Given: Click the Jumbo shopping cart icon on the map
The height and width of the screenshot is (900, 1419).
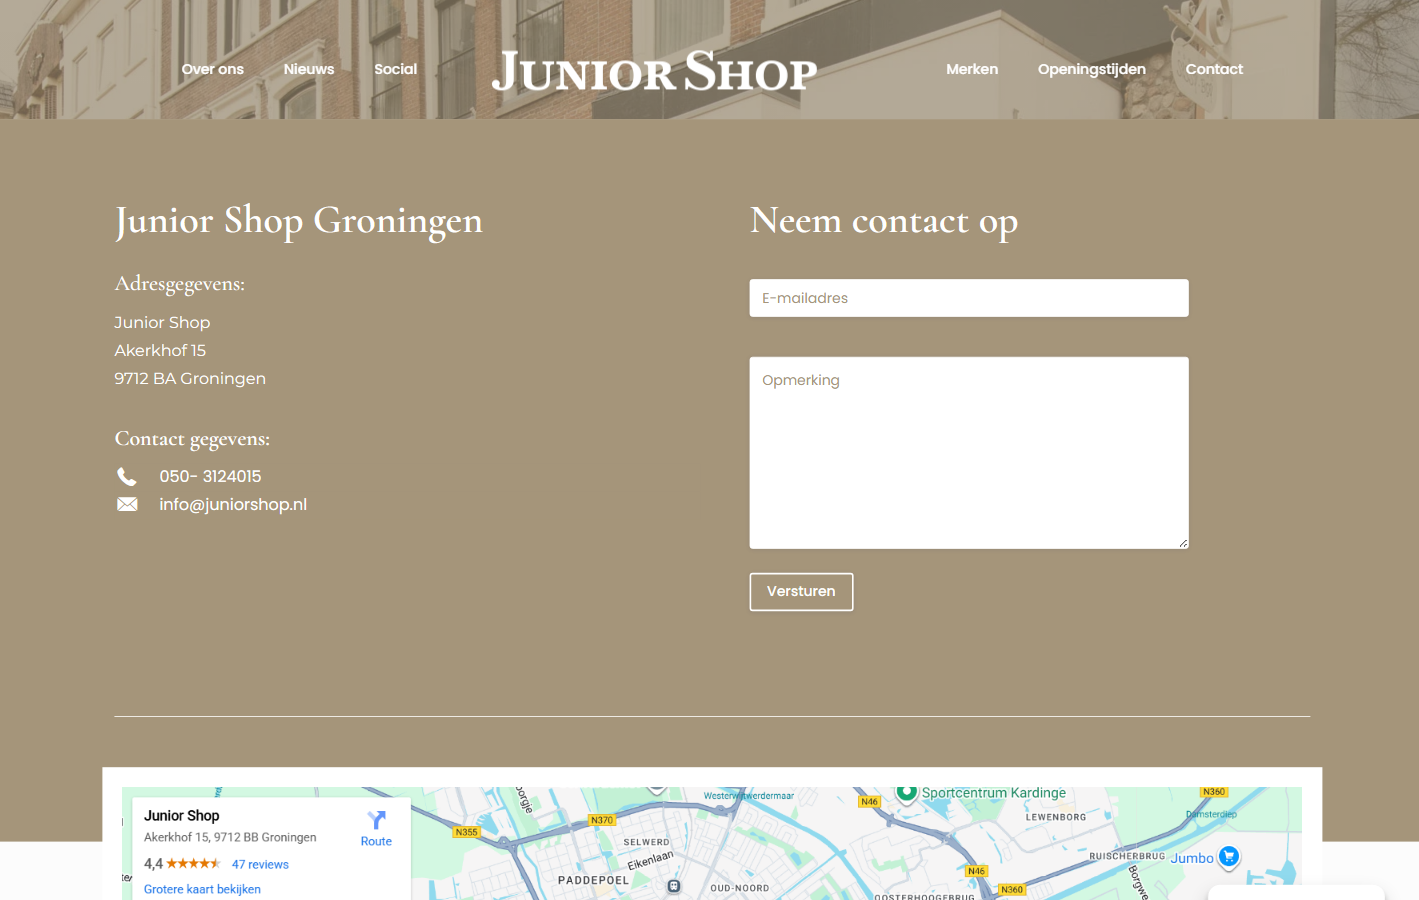Looking at the screenshot, I should point(1229,857).
